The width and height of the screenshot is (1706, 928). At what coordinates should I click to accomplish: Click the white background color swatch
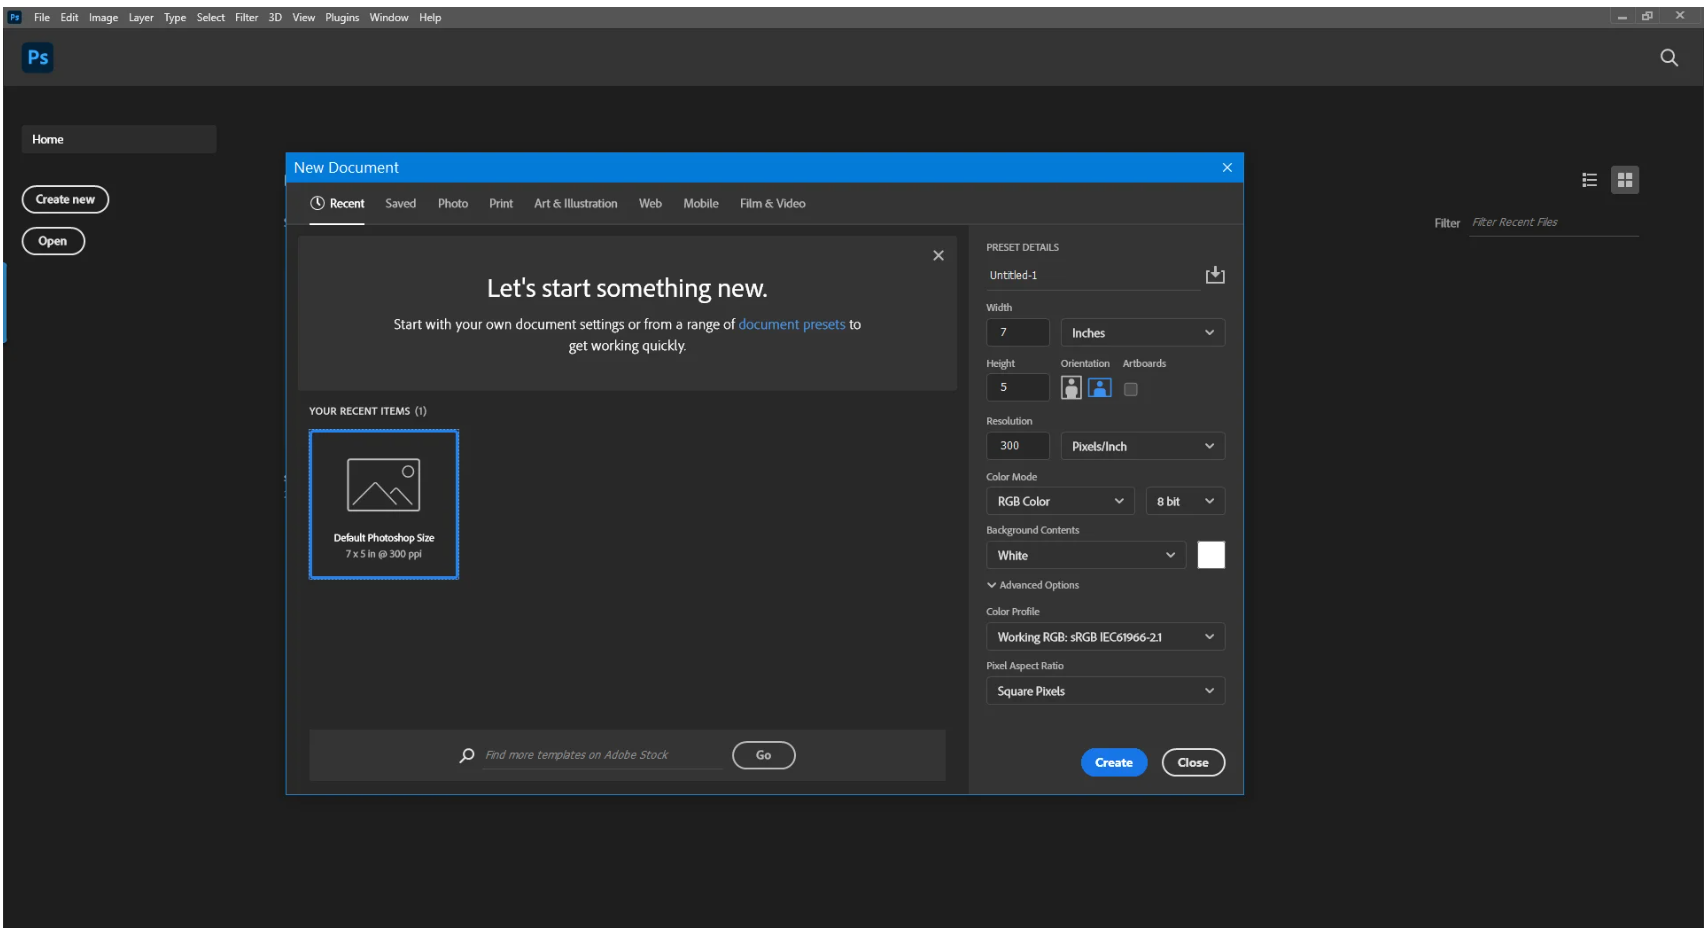[1210, 555]
